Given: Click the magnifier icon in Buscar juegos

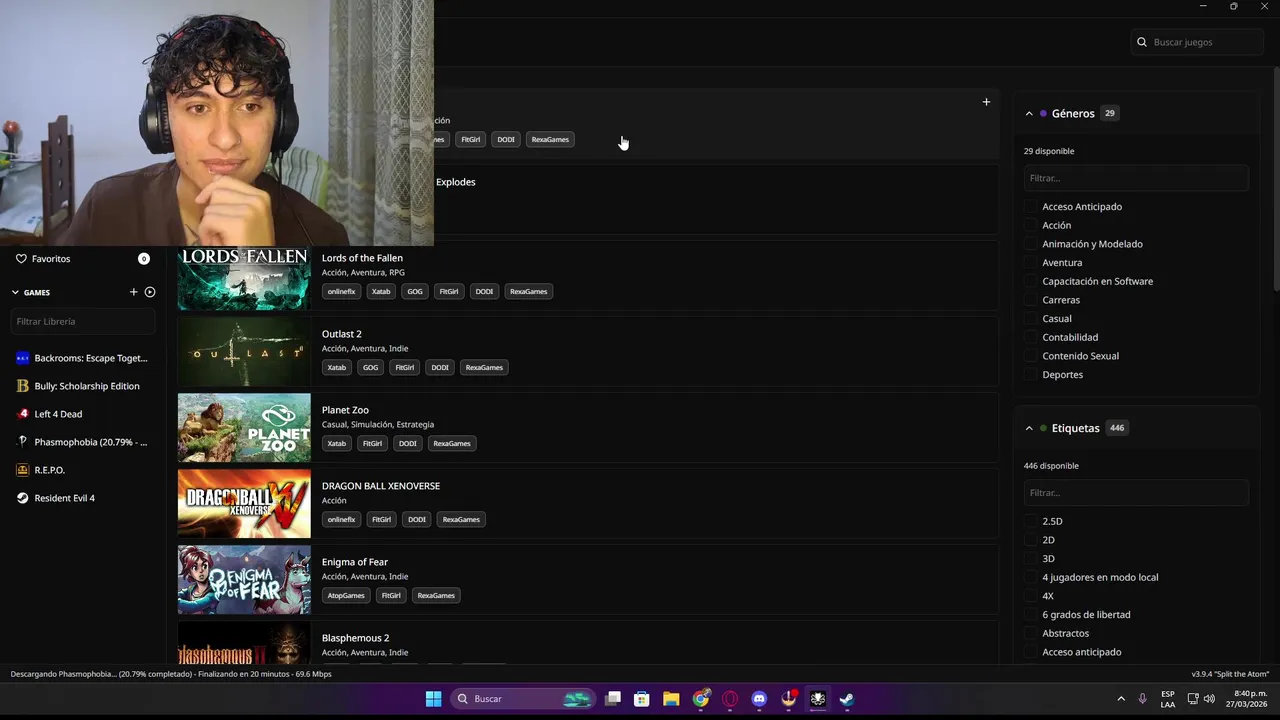Looking at the screenshot, I should pos(1142,42).
